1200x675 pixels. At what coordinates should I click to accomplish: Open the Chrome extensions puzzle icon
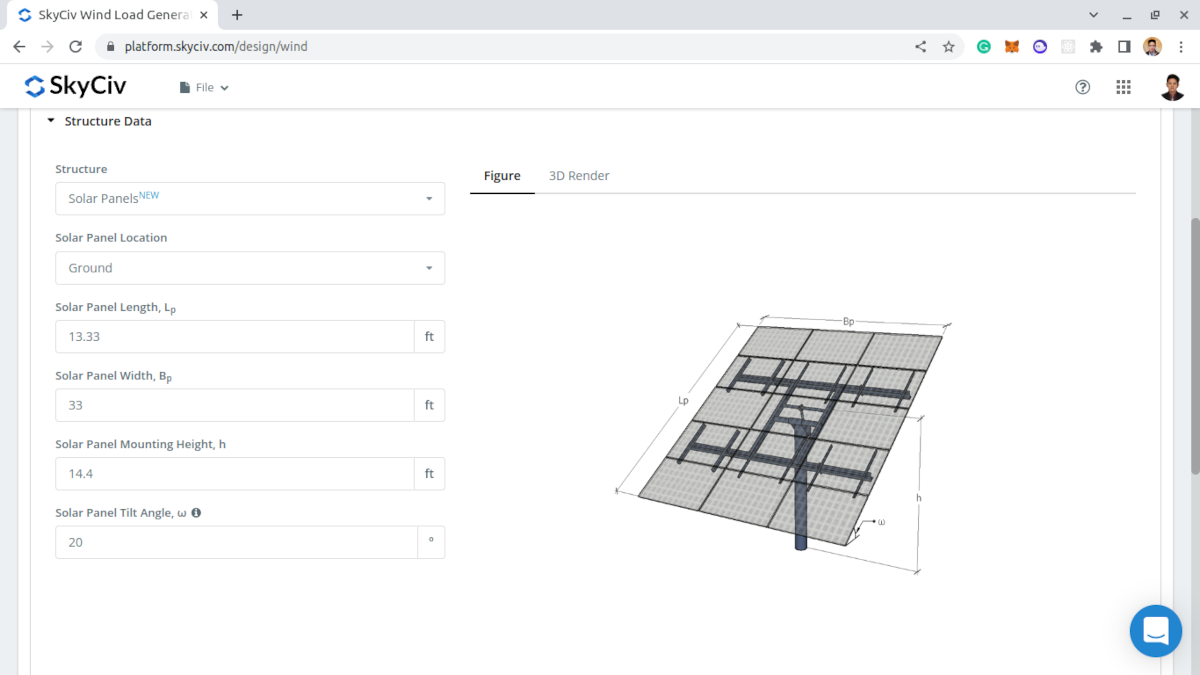[x=1096, y=46]
